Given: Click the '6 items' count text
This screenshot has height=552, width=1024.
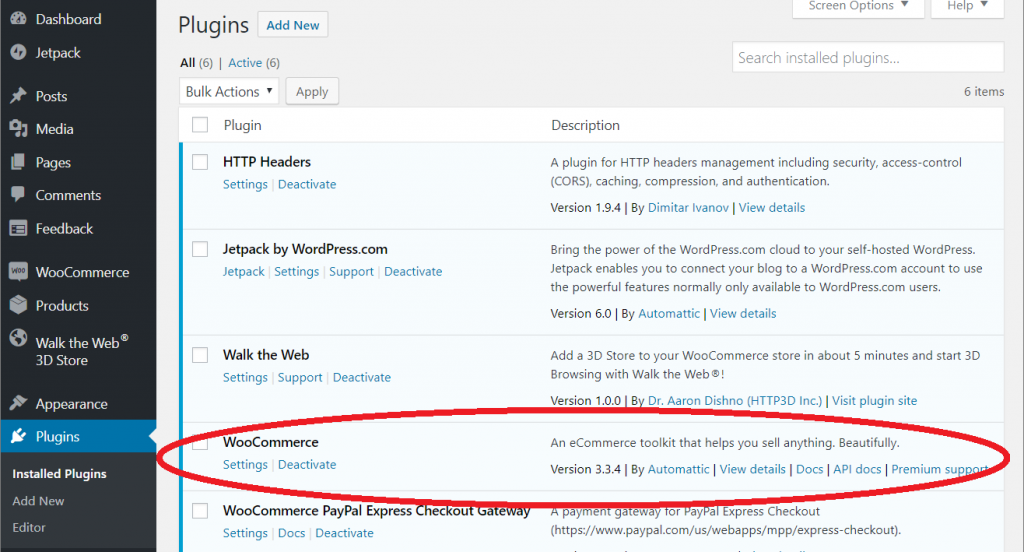Looking at the screenshot, I should pyautogui.click(x=984, y=91).
